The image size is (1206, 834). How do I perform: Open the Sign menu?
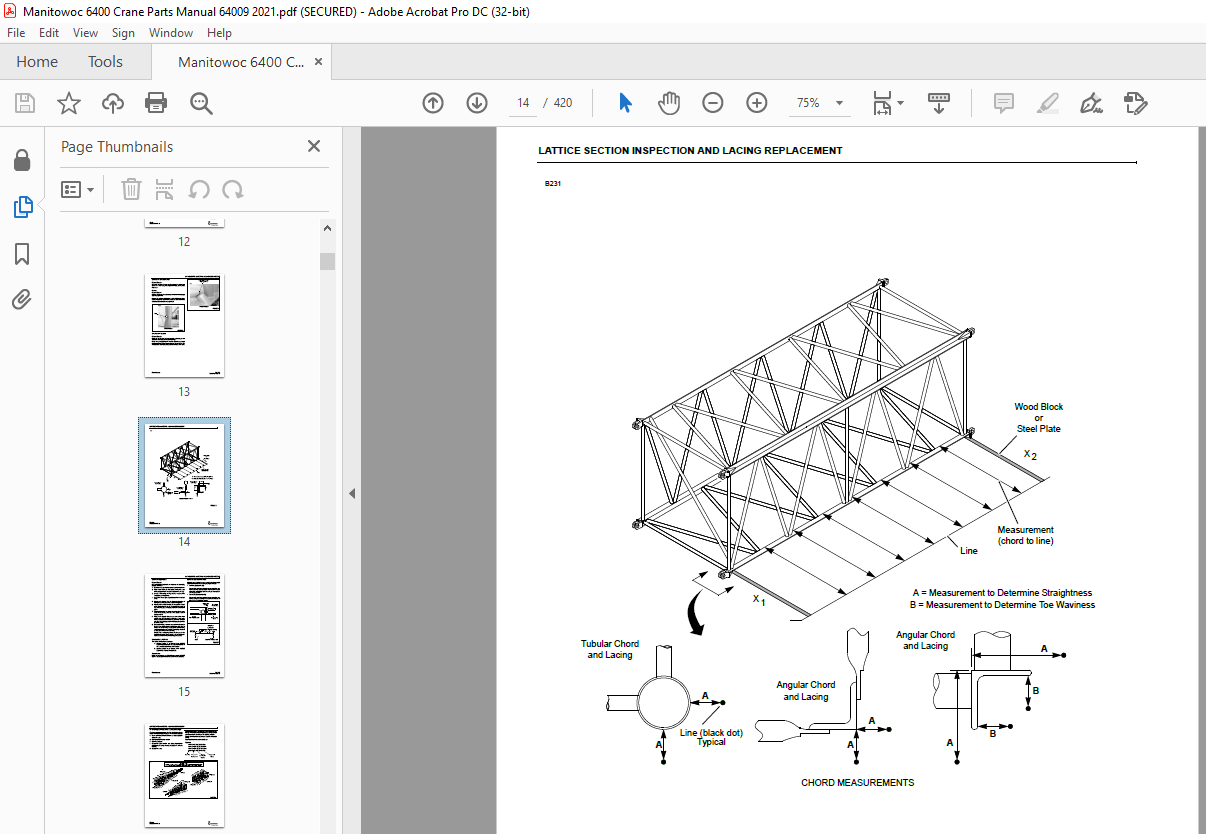click(x=123, y=33)
